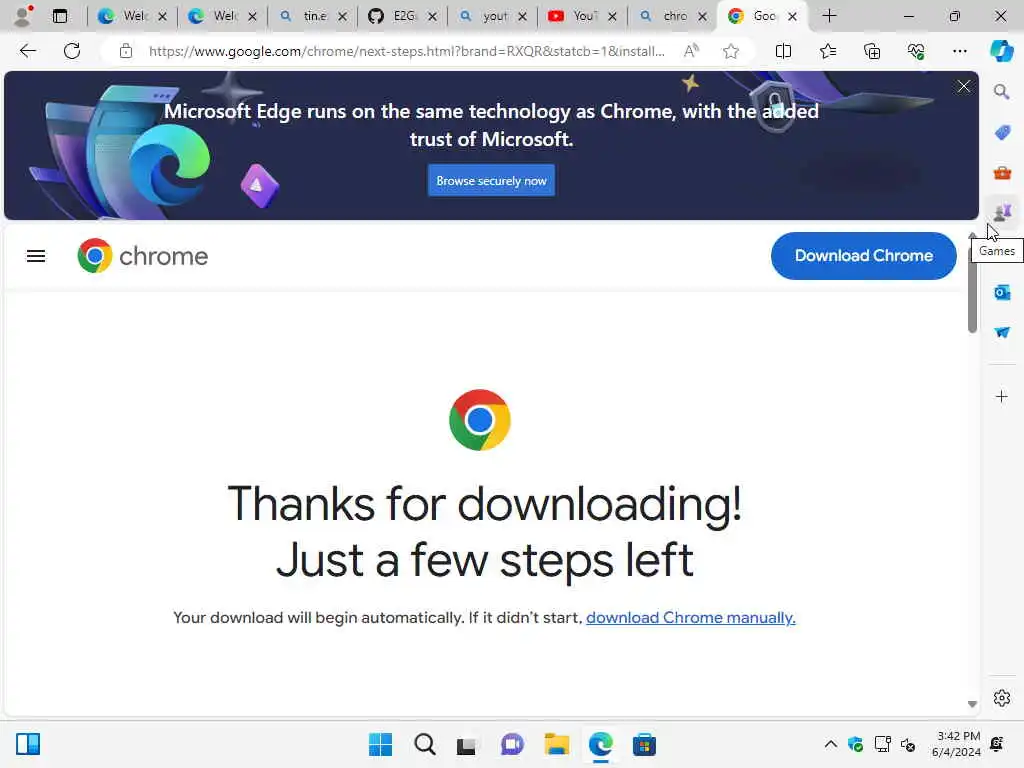1024x768 pixels.
Task: Add this page to favorites star
Action: (731, 51)
